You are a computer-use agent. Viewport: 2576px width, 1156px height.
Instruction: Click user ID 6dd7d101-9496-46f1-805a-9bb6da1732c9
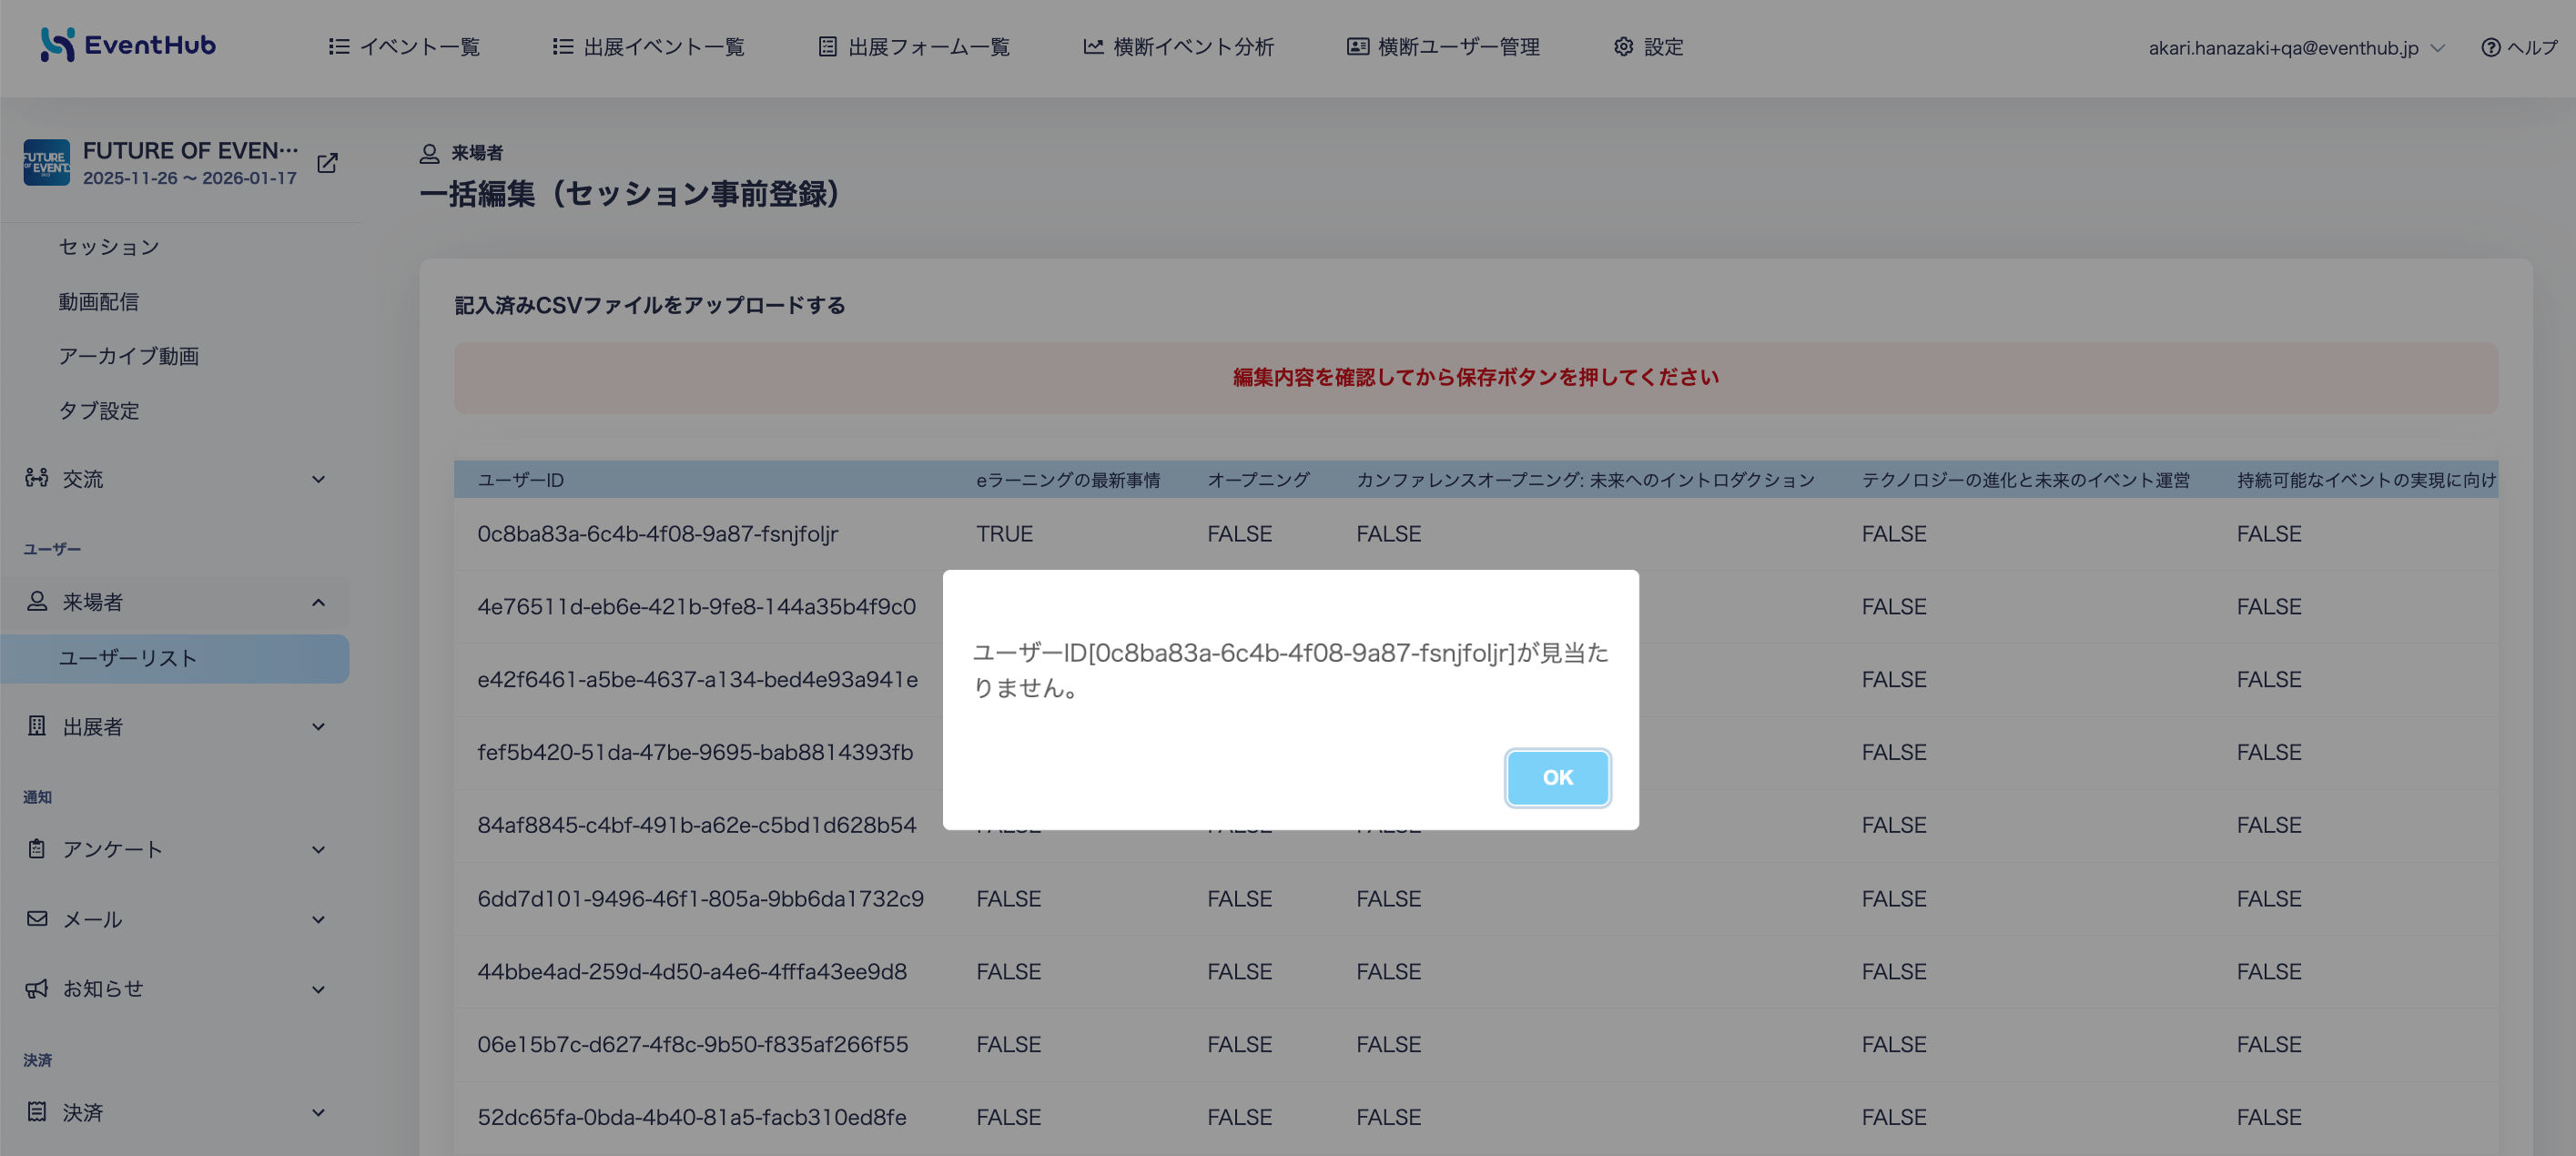(700, 899)
